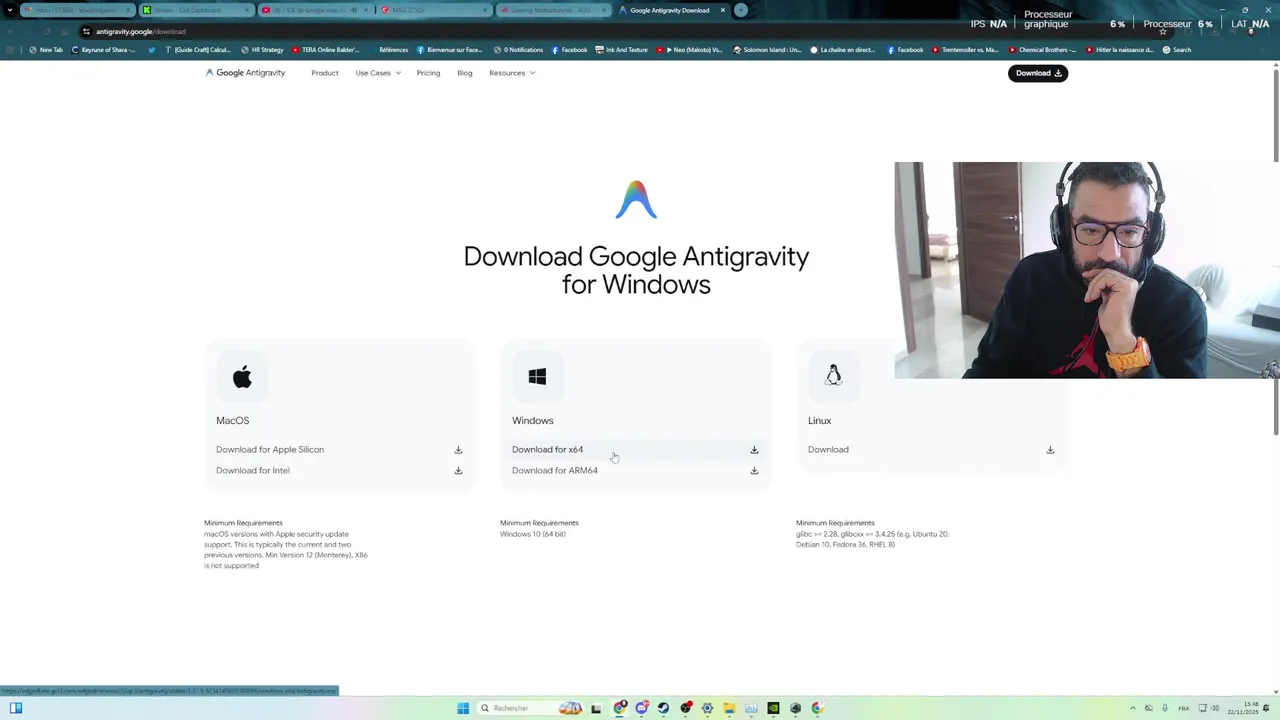Open Discord from the taskbar
This screenshot has height=720, width=1280.
[642, 708]
